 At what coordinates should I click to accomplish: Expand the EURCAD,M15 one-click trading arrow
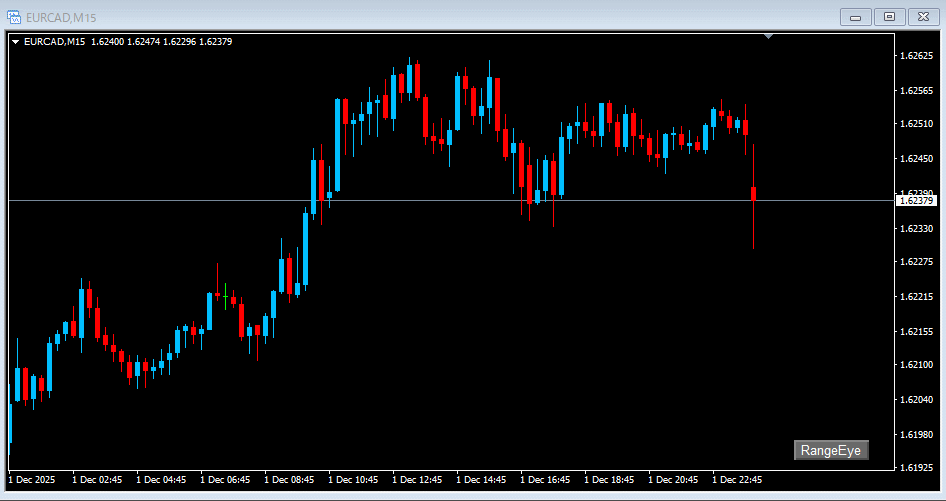click(x=15, y=41)
